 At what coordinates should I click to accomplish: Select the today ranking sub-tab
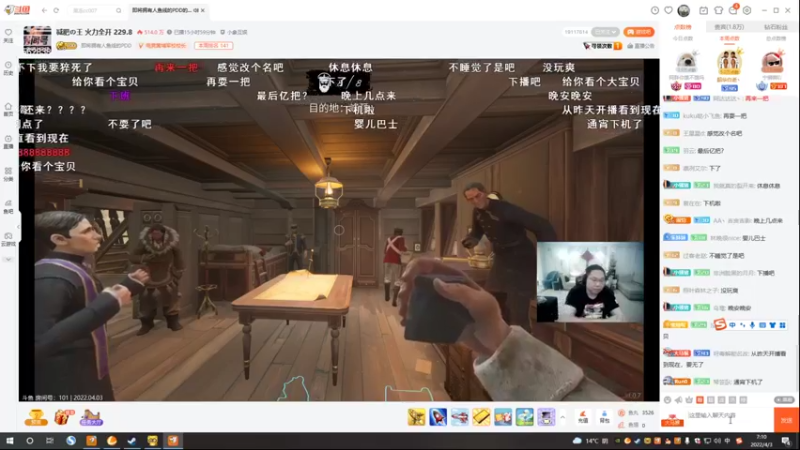tap(683, 38)
